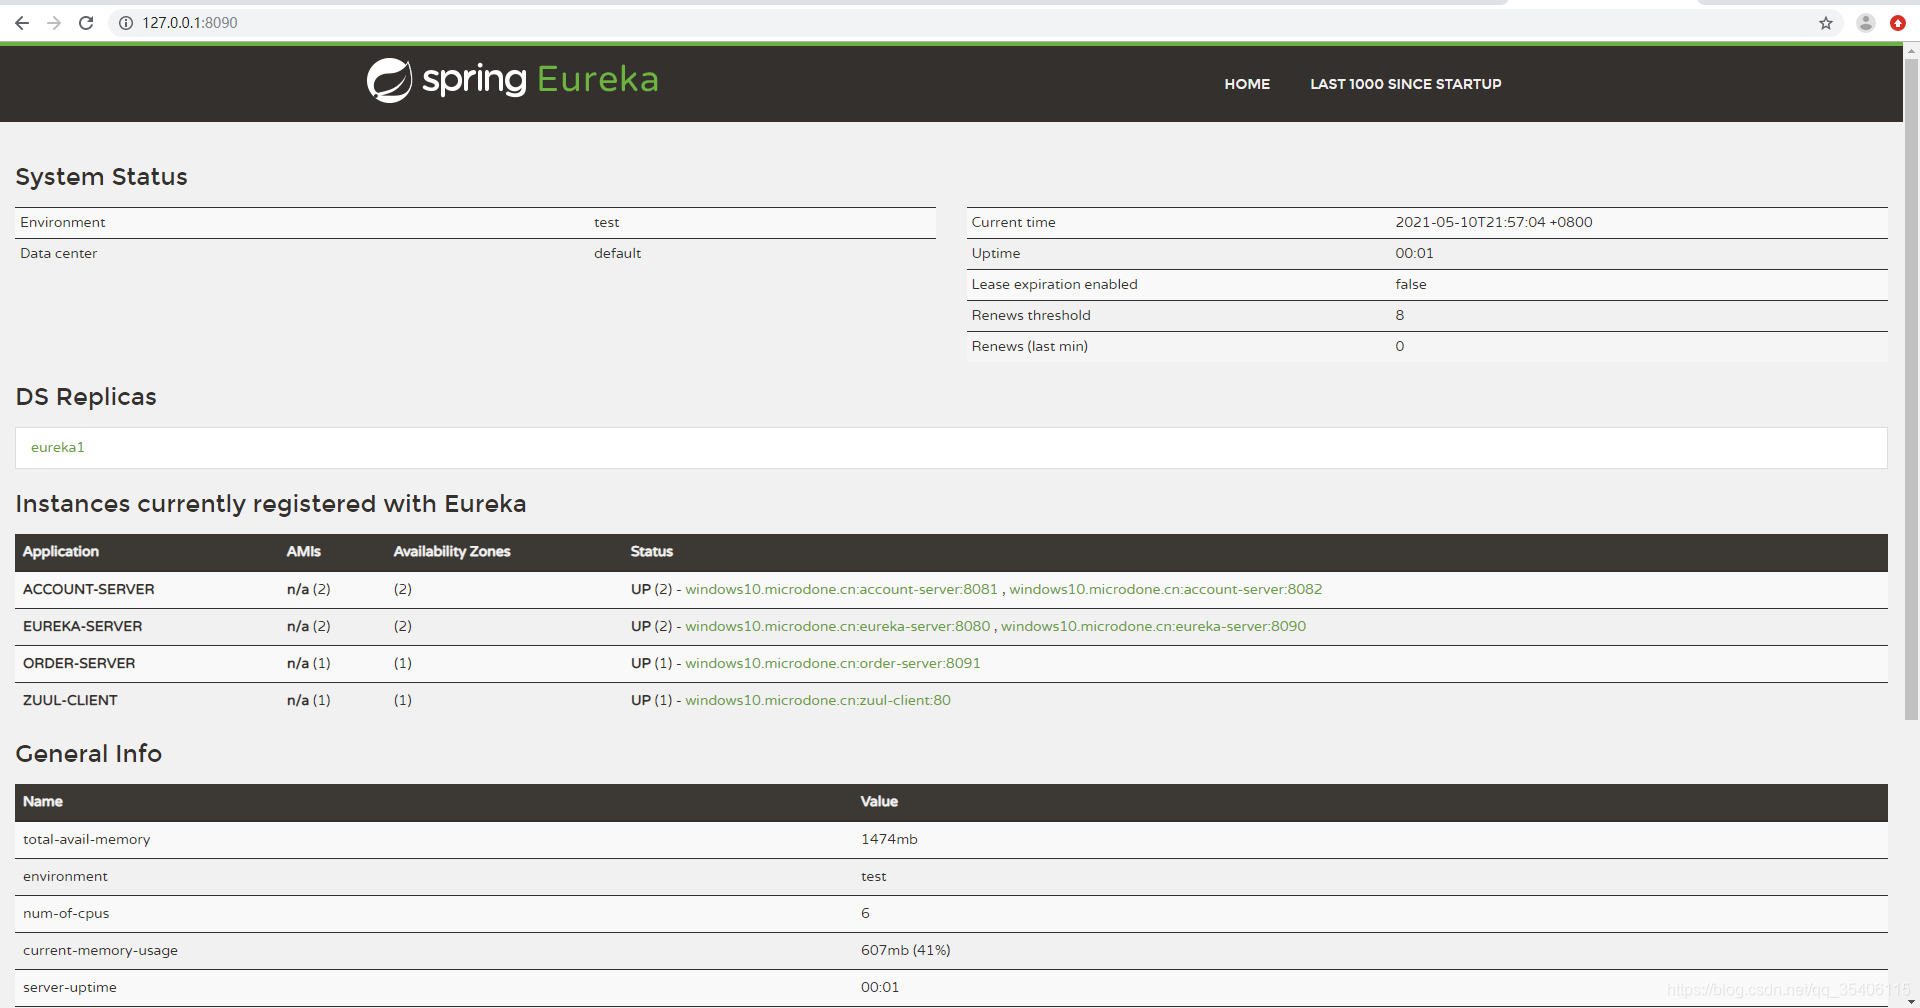The height and width of the screenshot is (1008, 1920).
Task: Bookmark this page with the star icon
Action: tap(1826, 23)
